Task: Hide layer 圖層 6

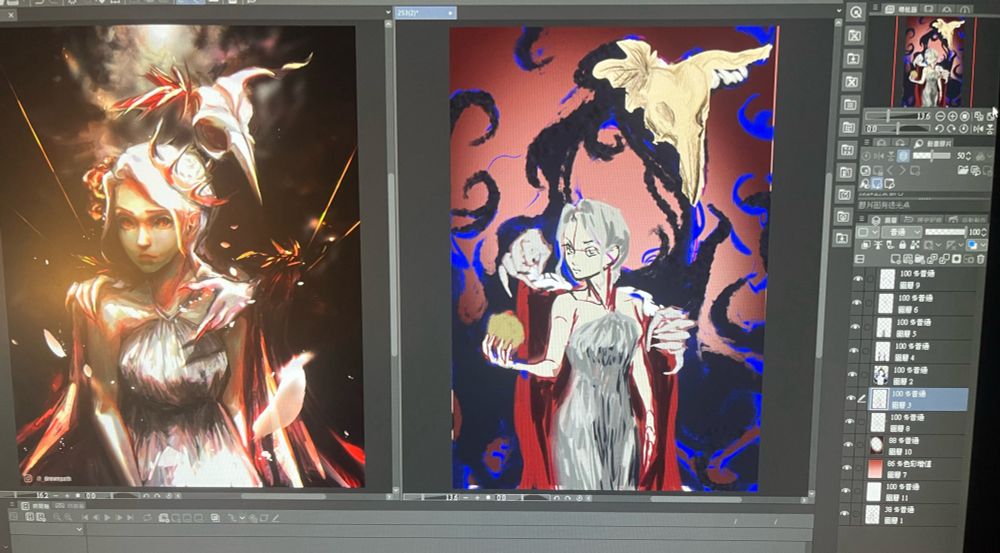Action: point(857,302)
